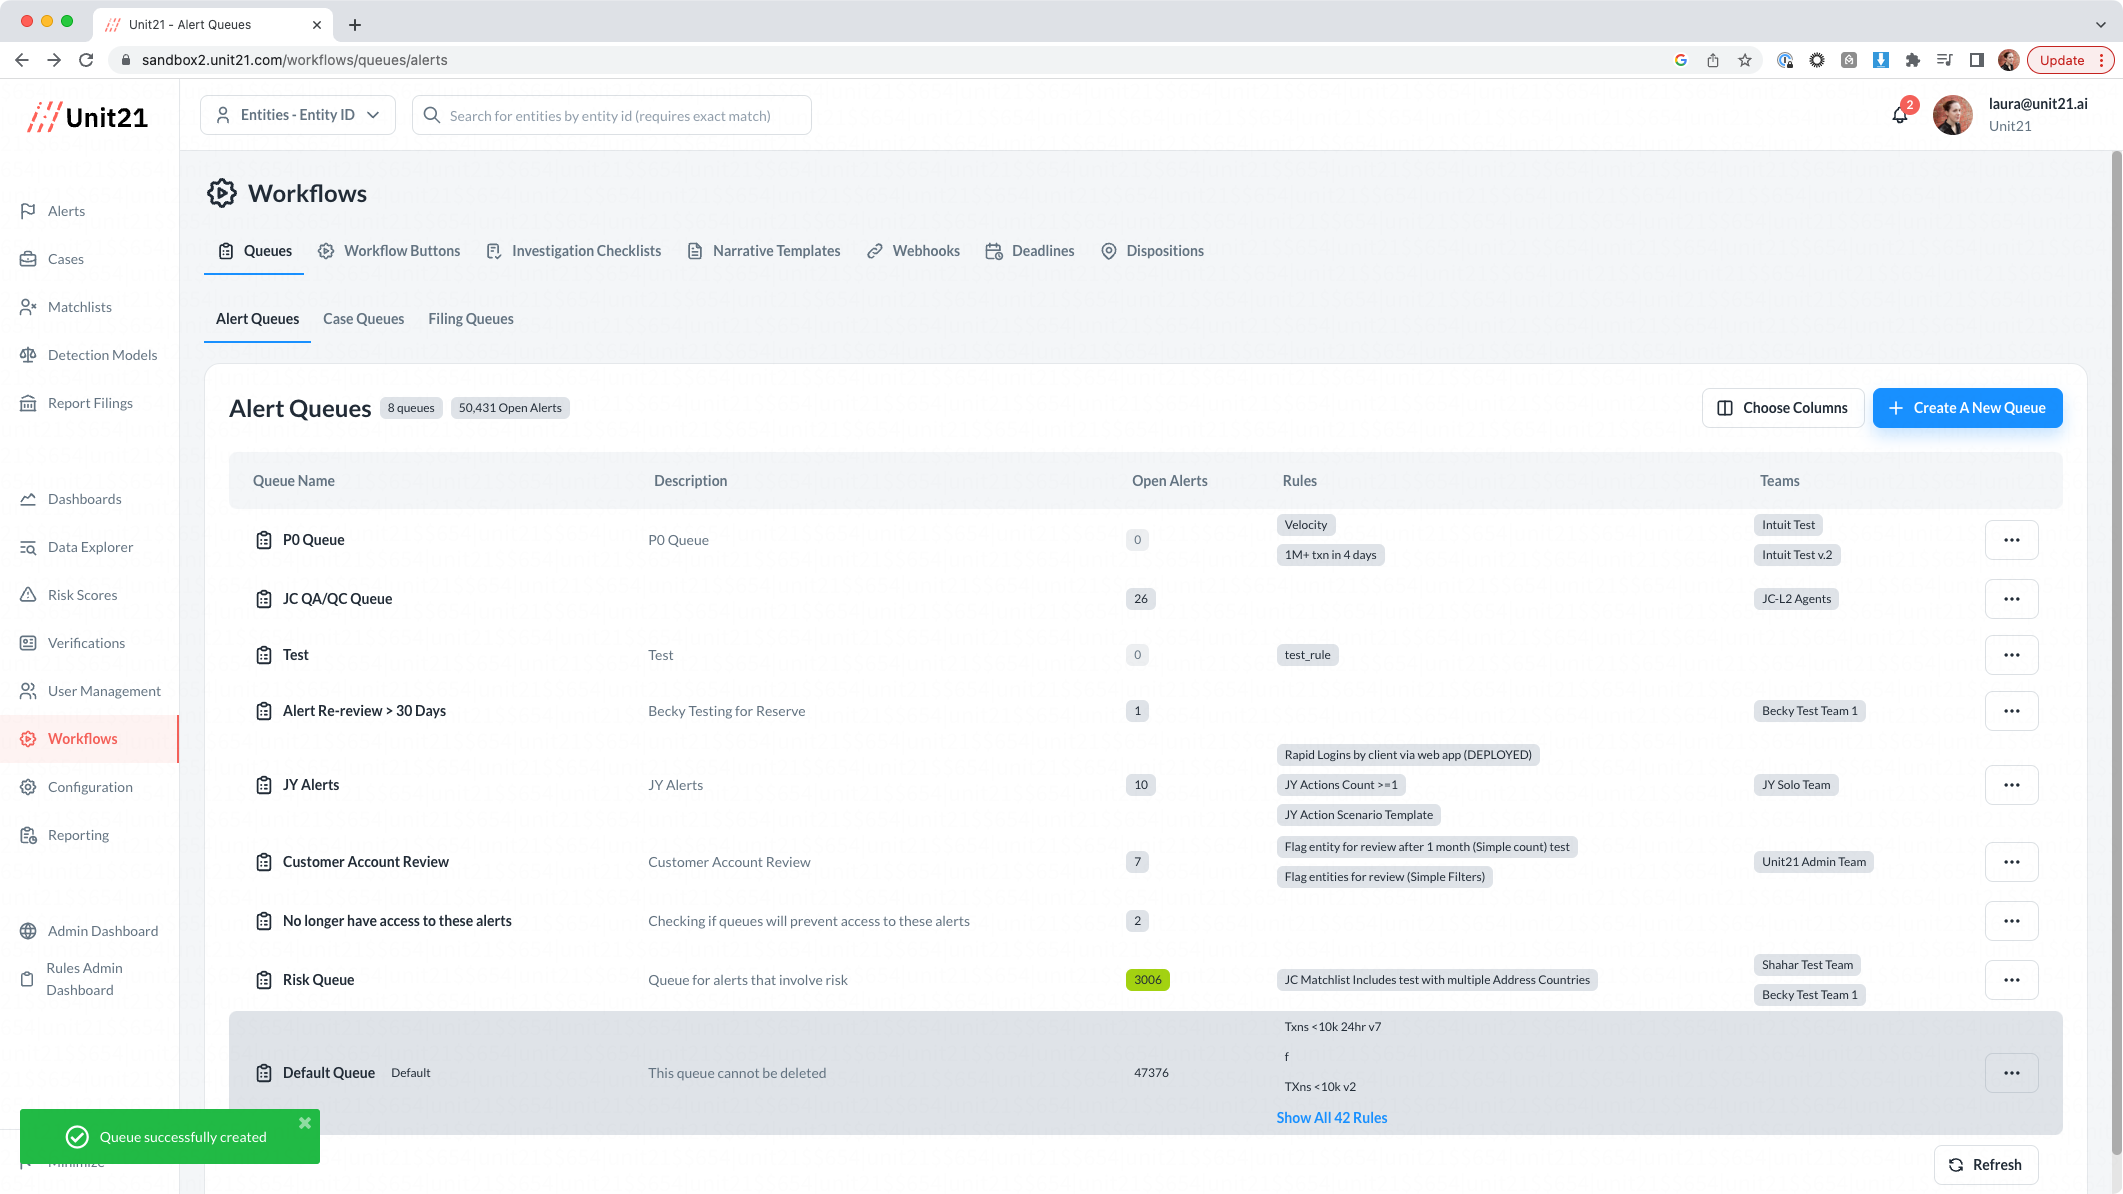
Task: Go to Risk Scores in sidebar
Action: (x=82, y=595)
